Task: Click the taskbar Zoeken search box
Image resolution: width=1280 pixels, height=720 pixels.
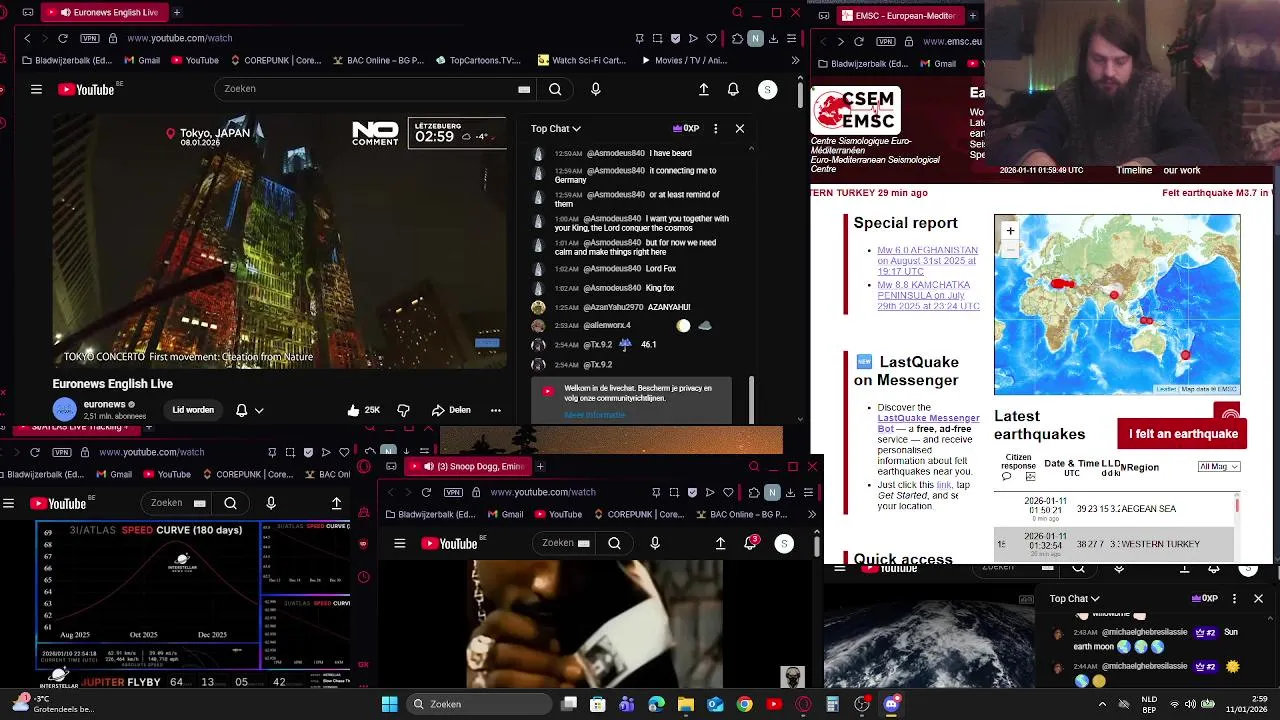Action: click(x=480, y=704)
